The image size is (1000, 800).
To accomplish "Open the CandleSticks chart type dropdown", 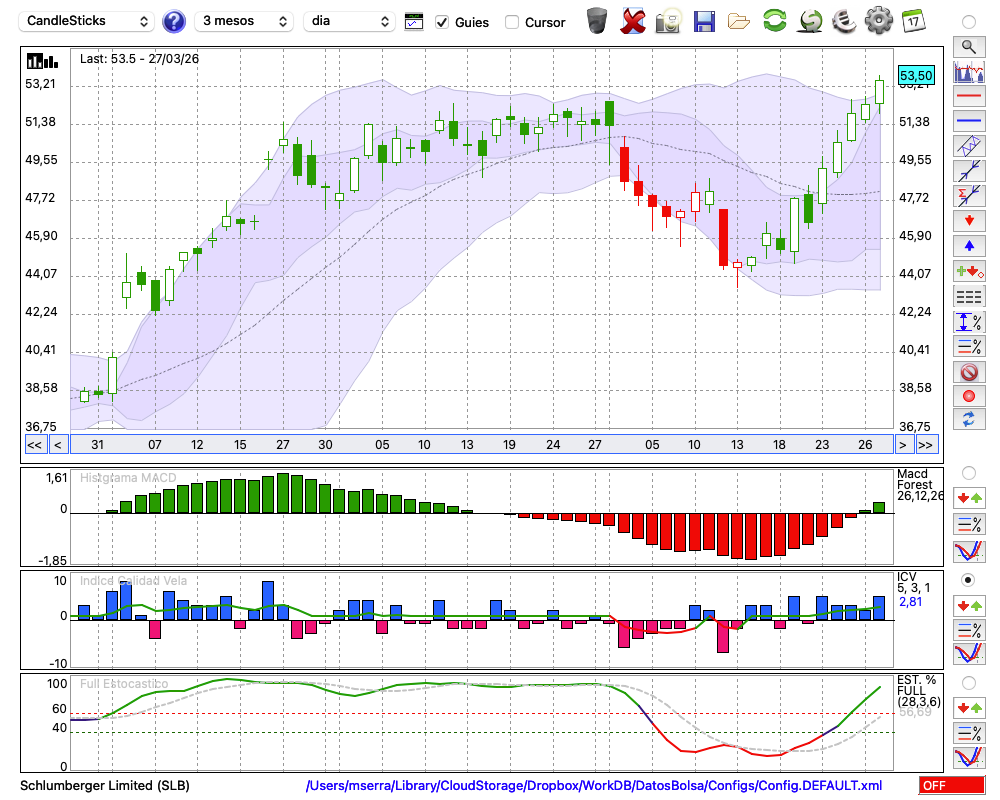I will pyautogui.click(x=87, y=22).
